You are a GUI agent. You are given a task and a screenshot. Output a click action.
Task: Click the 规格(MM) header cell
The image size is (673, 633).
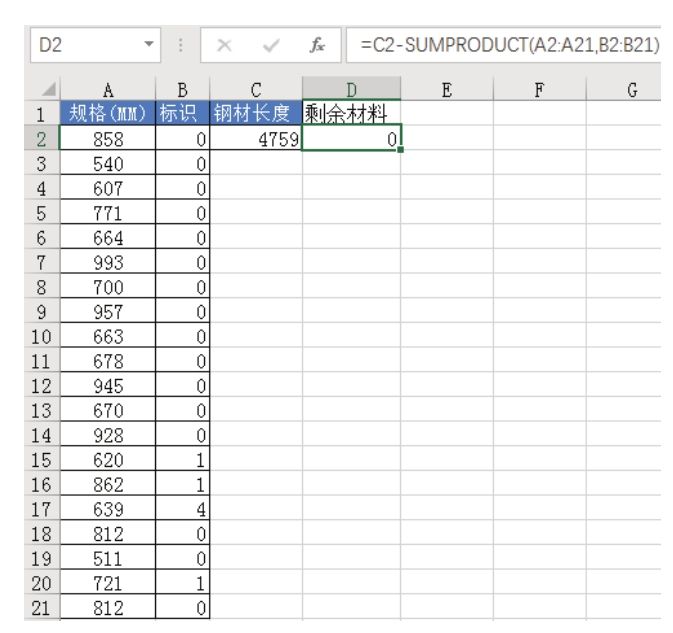(x=107, y=108)
